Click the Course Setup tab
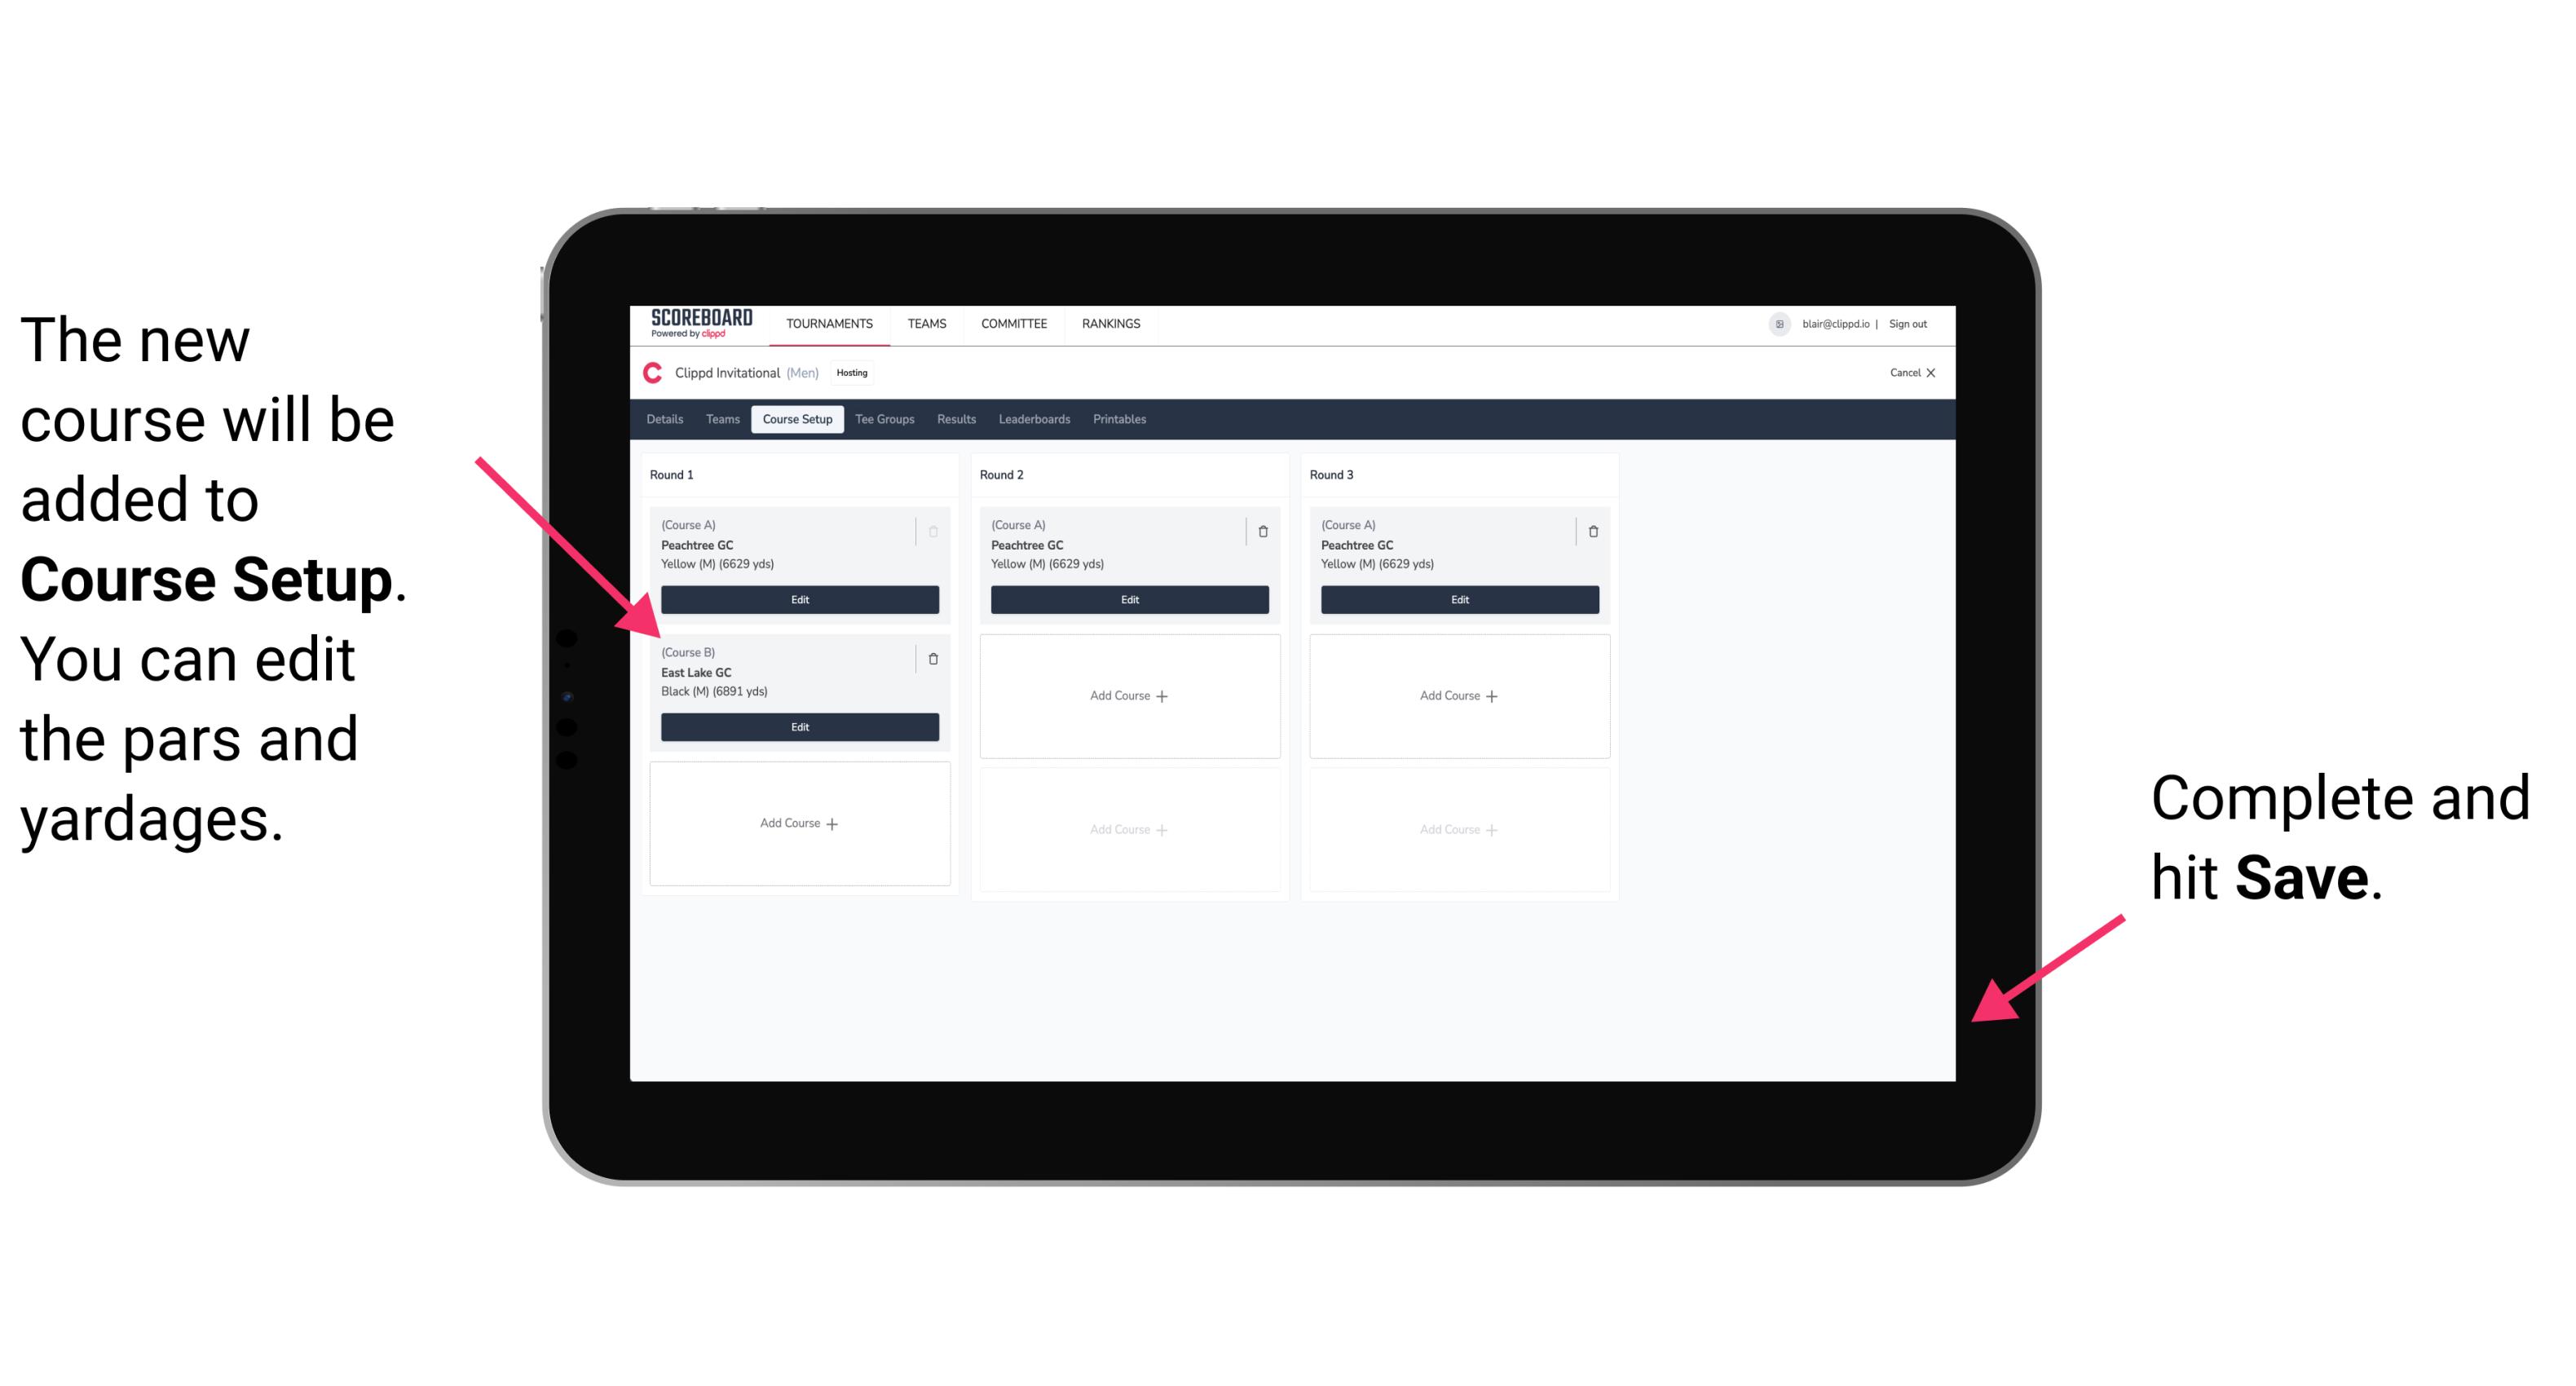Screen dimensions: 2576x1386 796,418
